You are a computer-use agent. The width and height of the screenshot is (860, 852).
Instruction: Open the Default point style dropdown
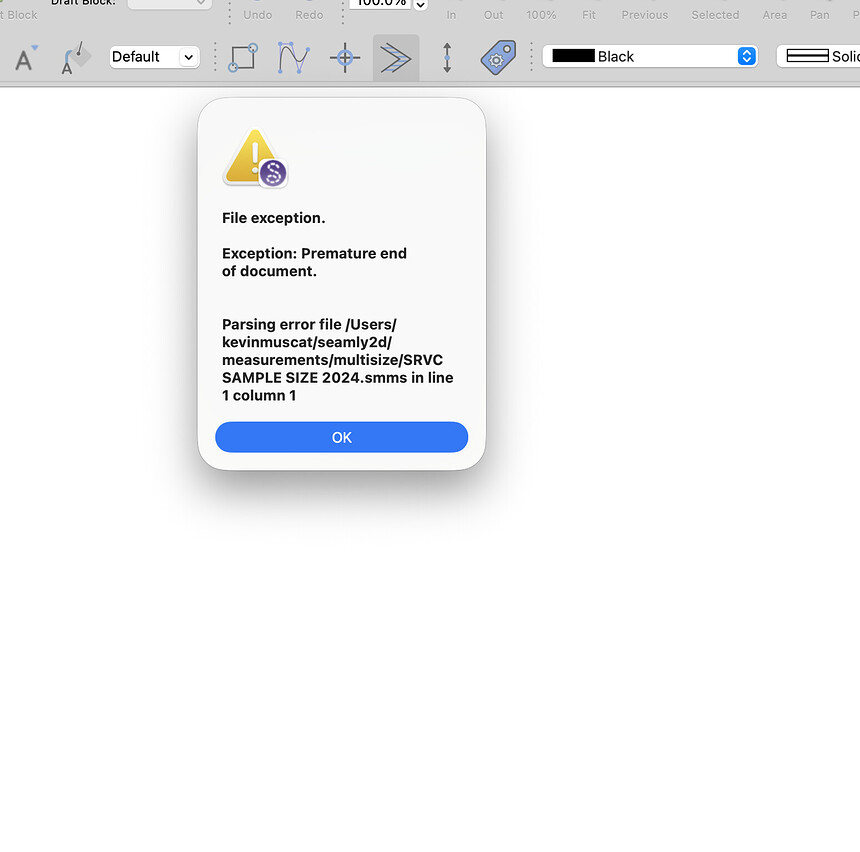(154, 57)
